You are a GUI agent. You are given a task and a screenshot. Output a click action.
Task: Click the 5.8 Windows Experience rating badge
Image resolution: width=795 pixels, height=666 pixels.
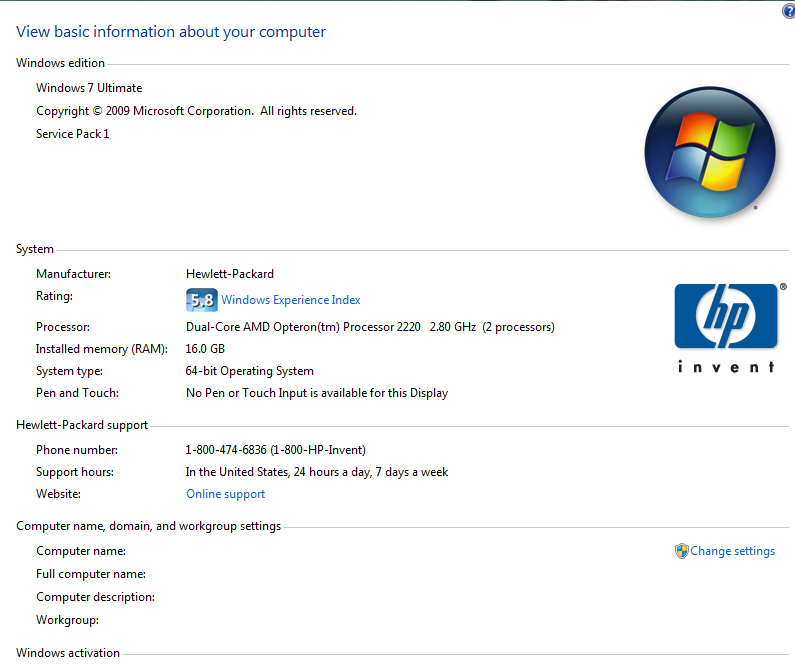click(x=202, y=300)
